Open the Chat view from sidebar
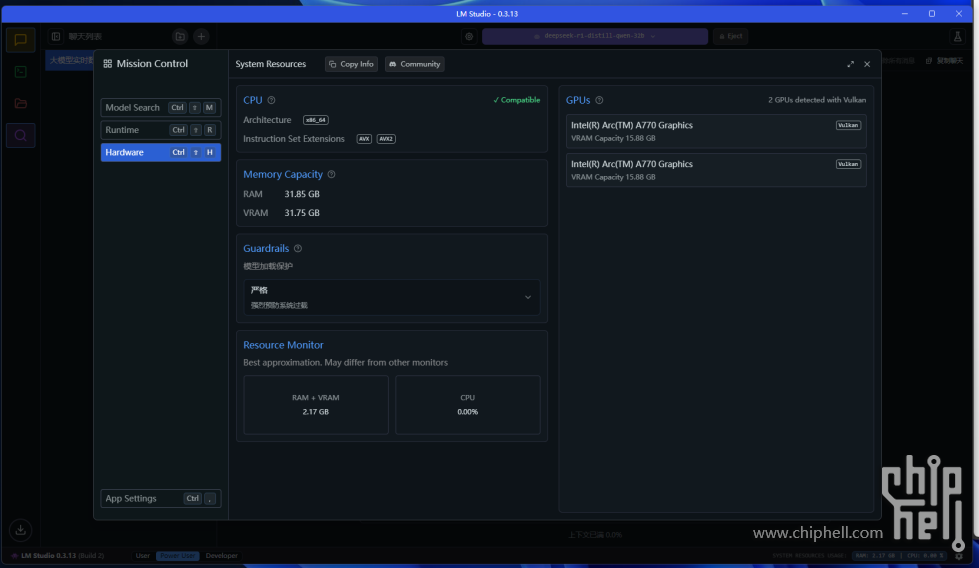The height and width of the screenshot is (568, 979). pyautogui.click(x=20, y=40)
